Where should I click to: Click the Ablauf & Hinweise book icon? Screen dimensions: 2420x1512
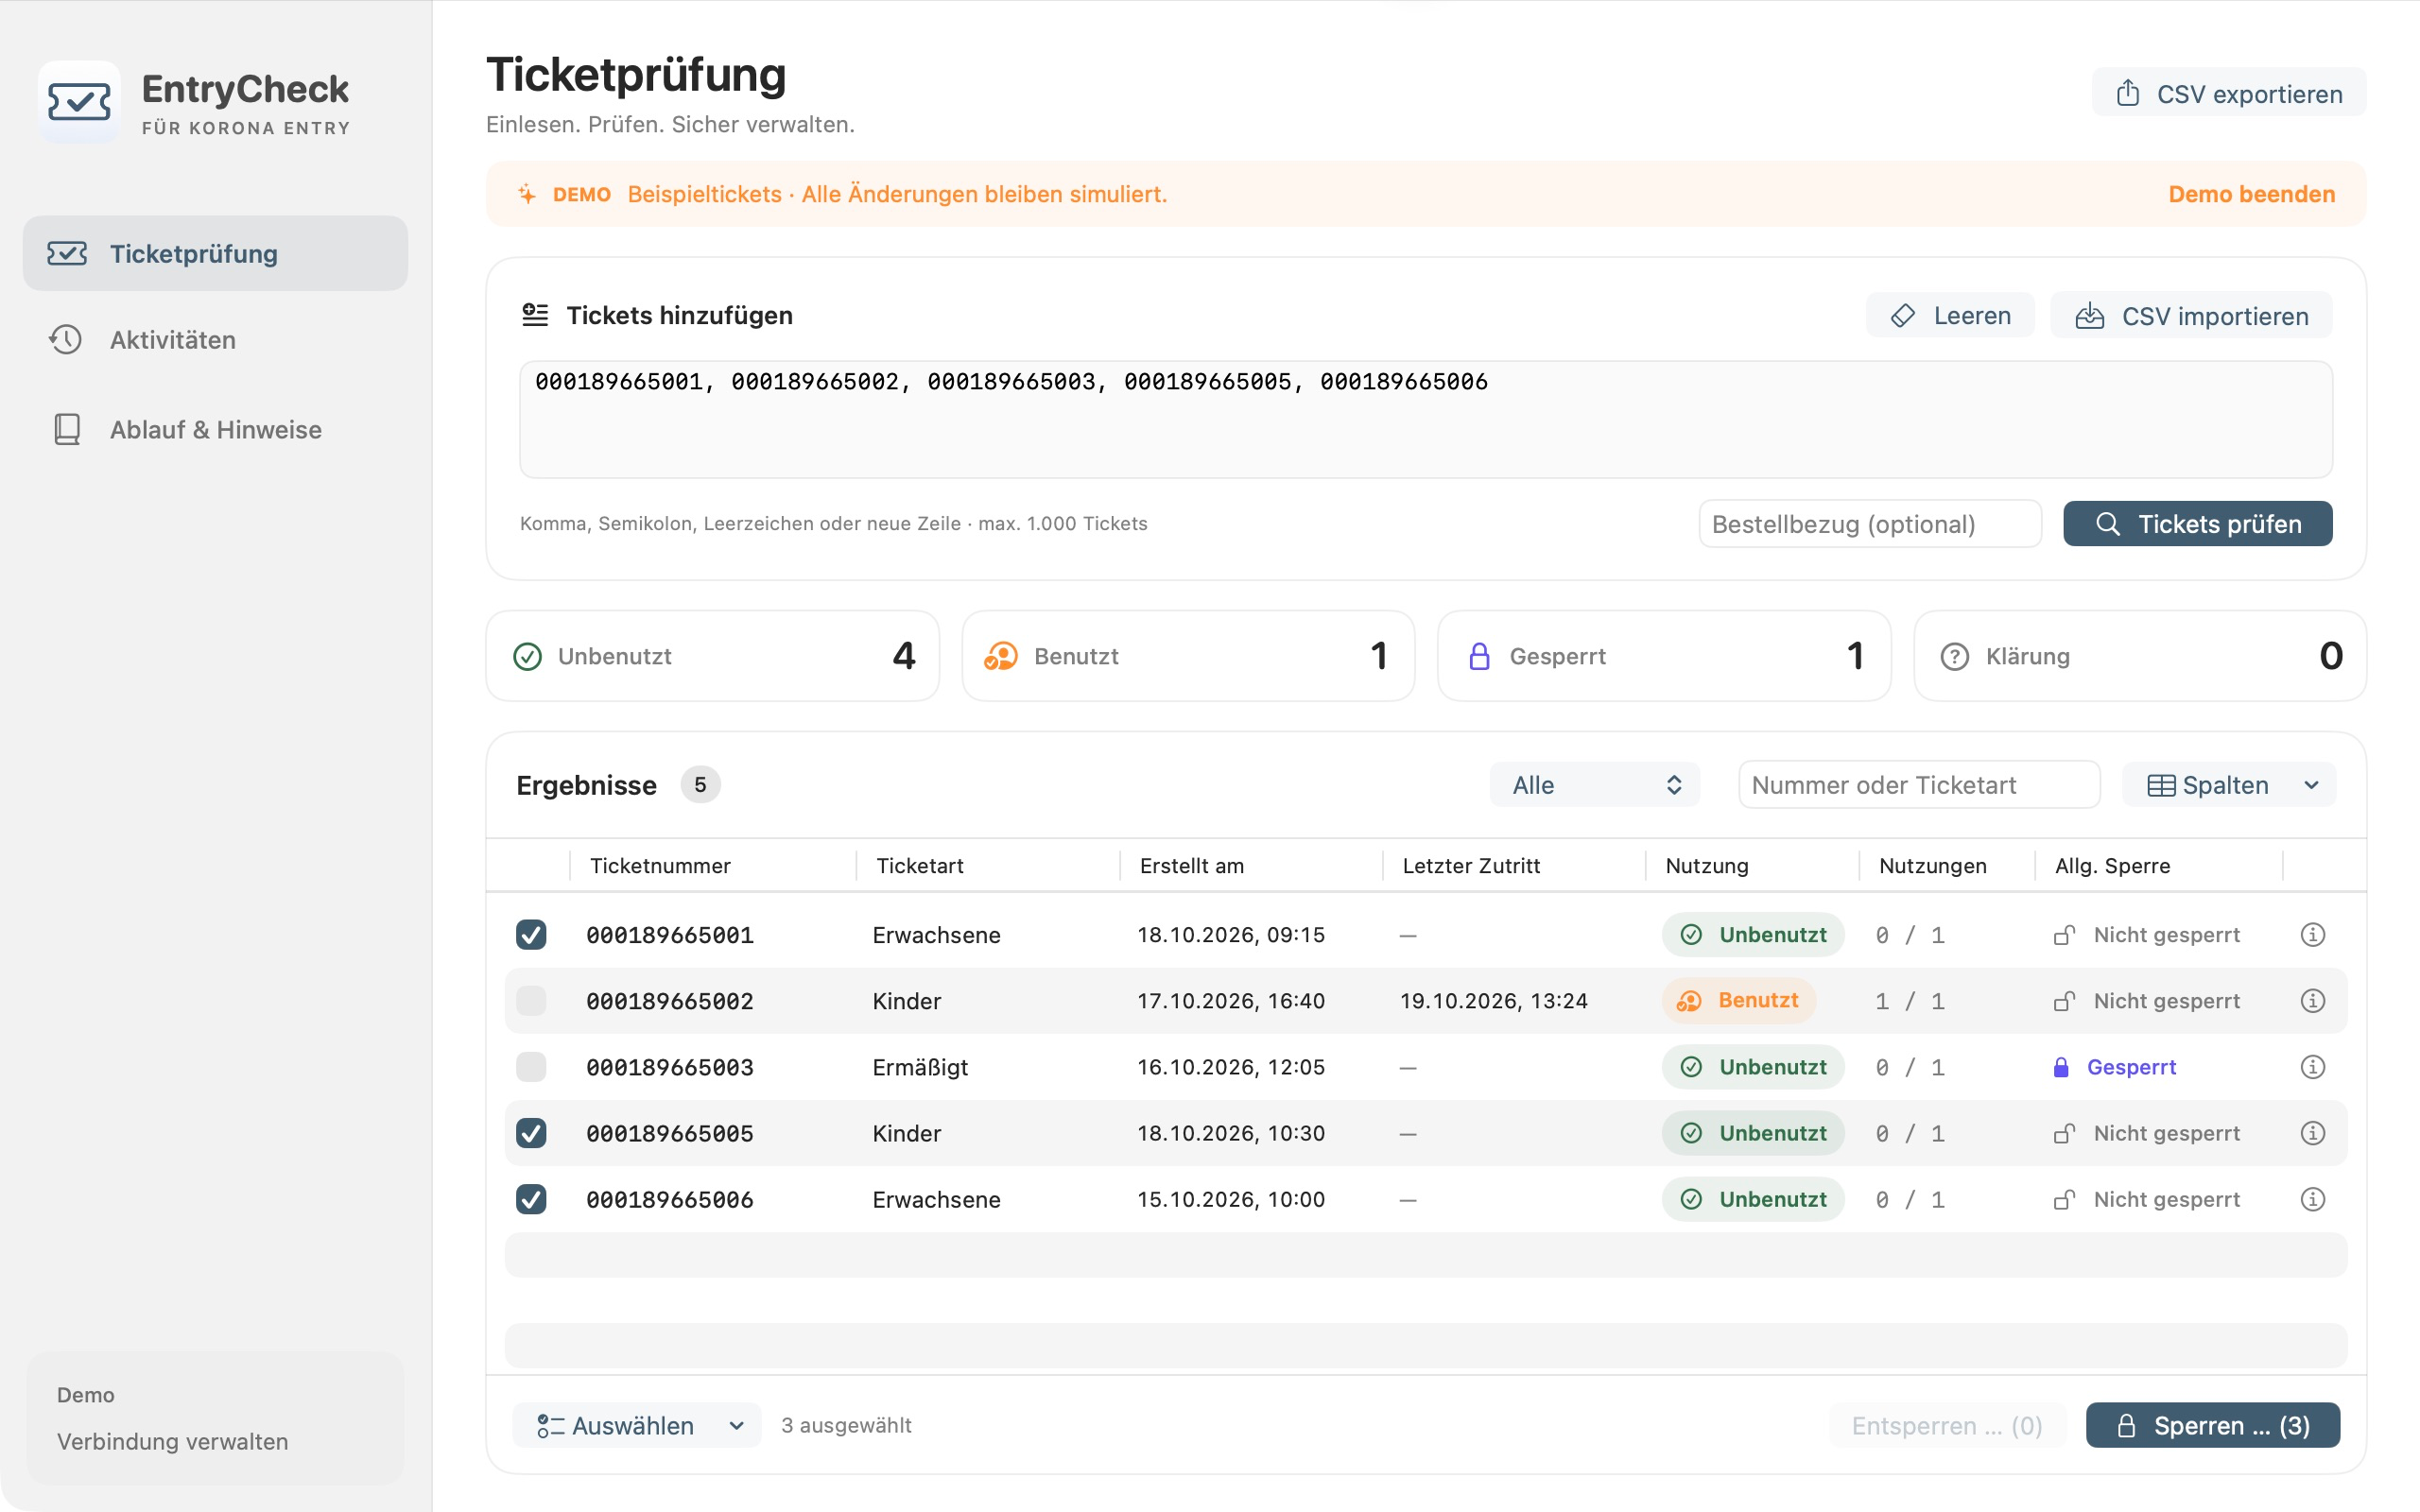[67, 429]
